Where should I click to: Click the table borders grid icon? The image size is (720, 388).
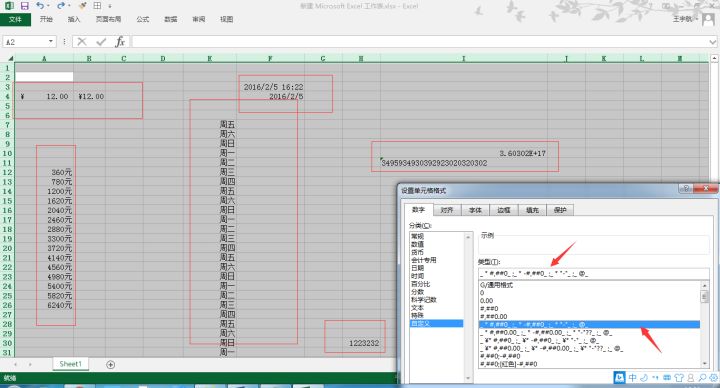pyautogui.click(x=97, y=6)
